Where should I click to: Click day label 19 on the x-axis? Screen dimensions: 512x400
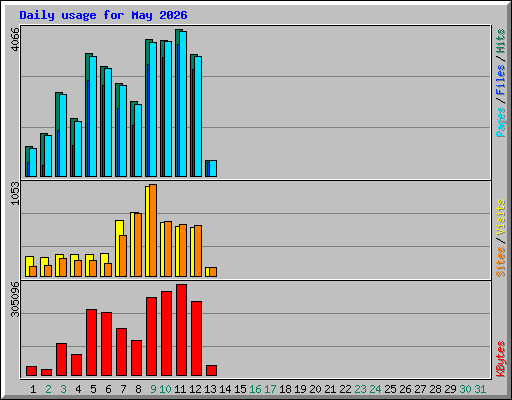pyautogui.click(x=300, y=389)
